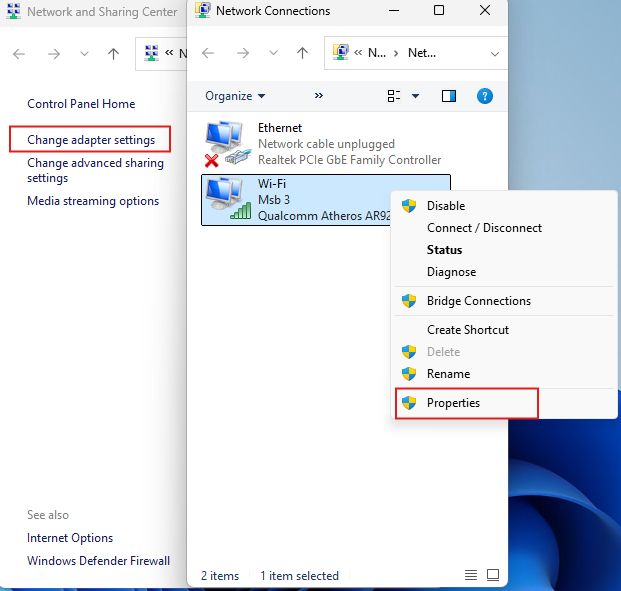Open the Organize dropdown
The width and height of the screenshot is (621, 591).
(x=235, y=96)
